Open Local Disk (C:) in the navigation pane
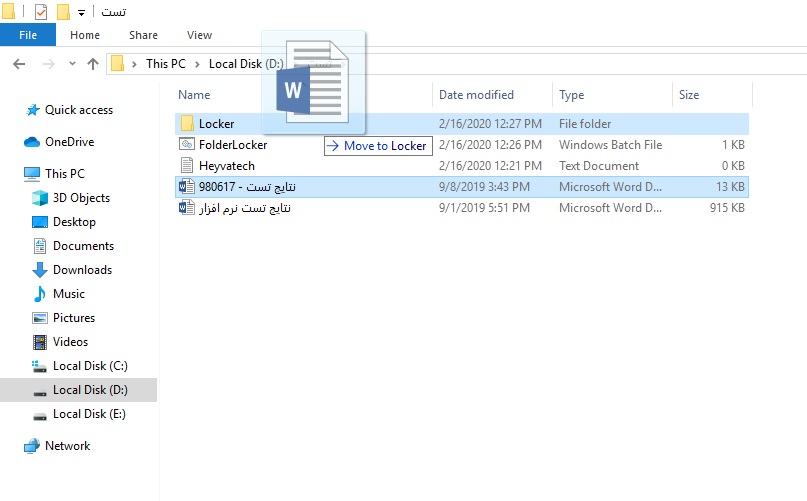807x501 pixels. (x=90, y=366)
